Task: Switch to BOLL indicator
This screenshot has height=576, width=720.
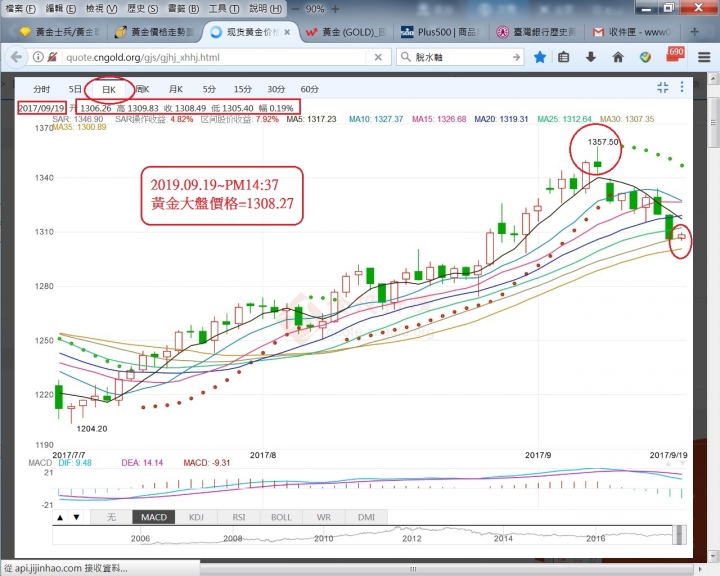Action: pos(281,517)
